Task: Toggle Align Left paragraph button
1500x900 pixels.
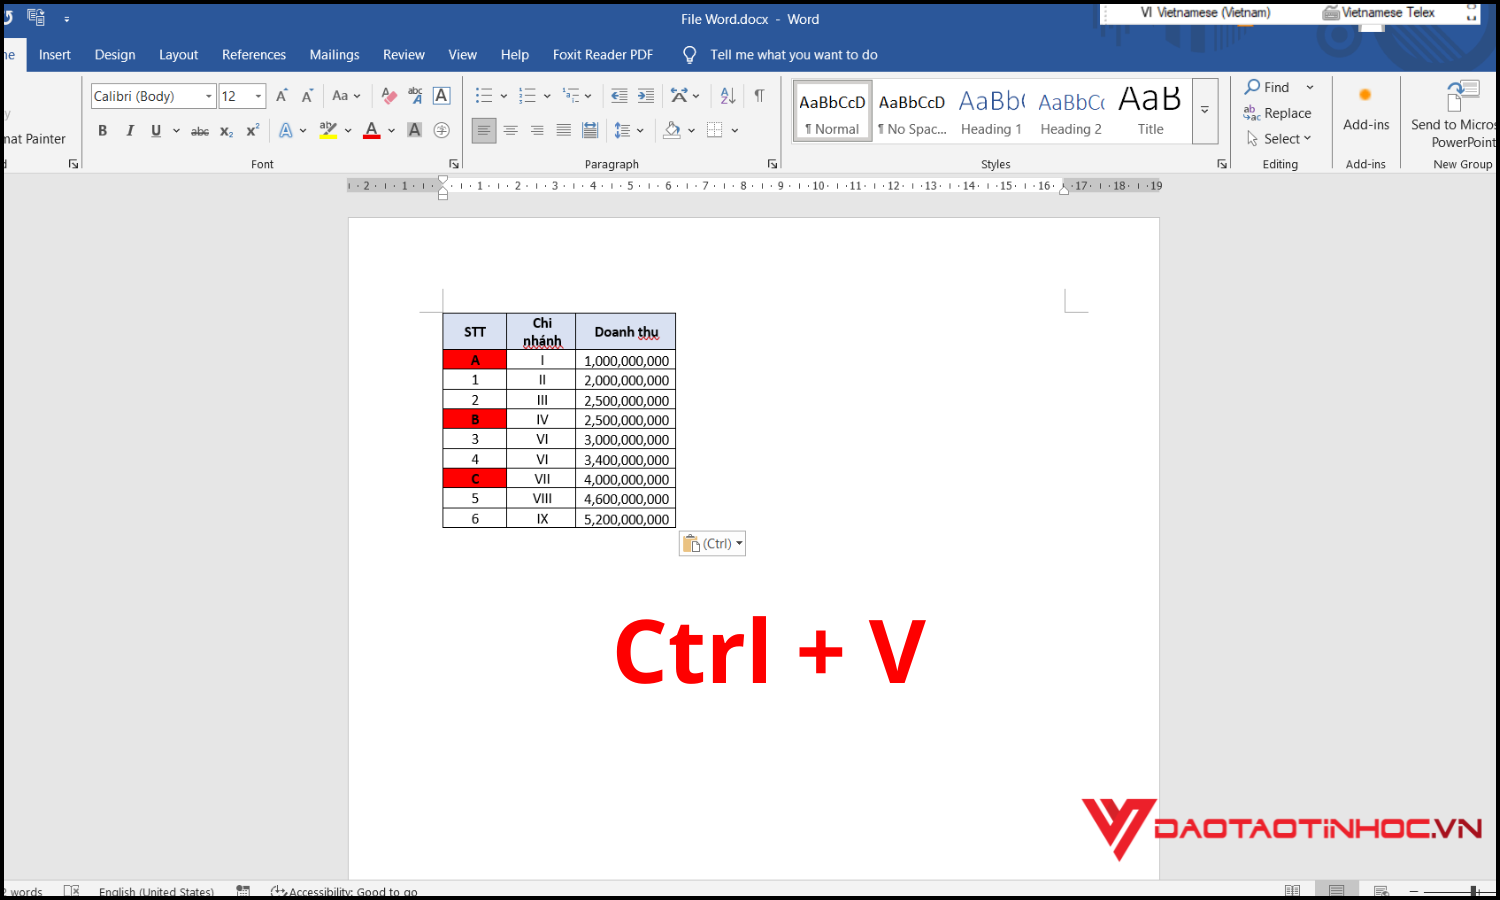Action: pos(484,130)
